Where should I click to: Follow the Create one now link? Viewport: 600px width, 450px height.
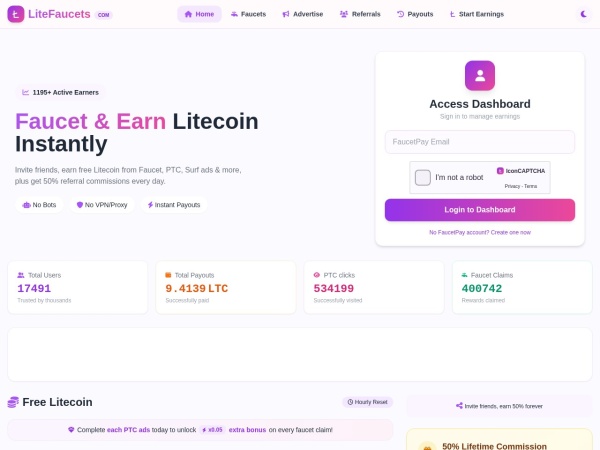(x=510, y=232)
